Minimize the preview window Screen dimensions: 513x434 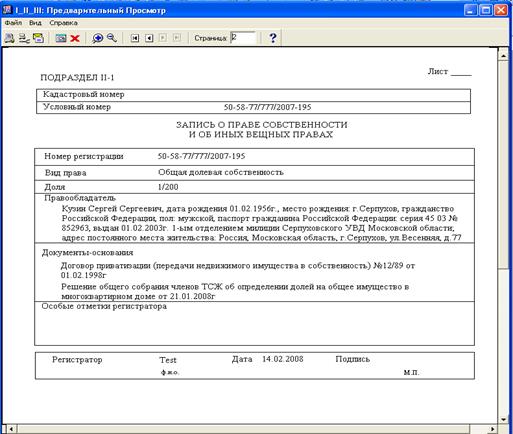pyautogui.click(x=470, y=10)
